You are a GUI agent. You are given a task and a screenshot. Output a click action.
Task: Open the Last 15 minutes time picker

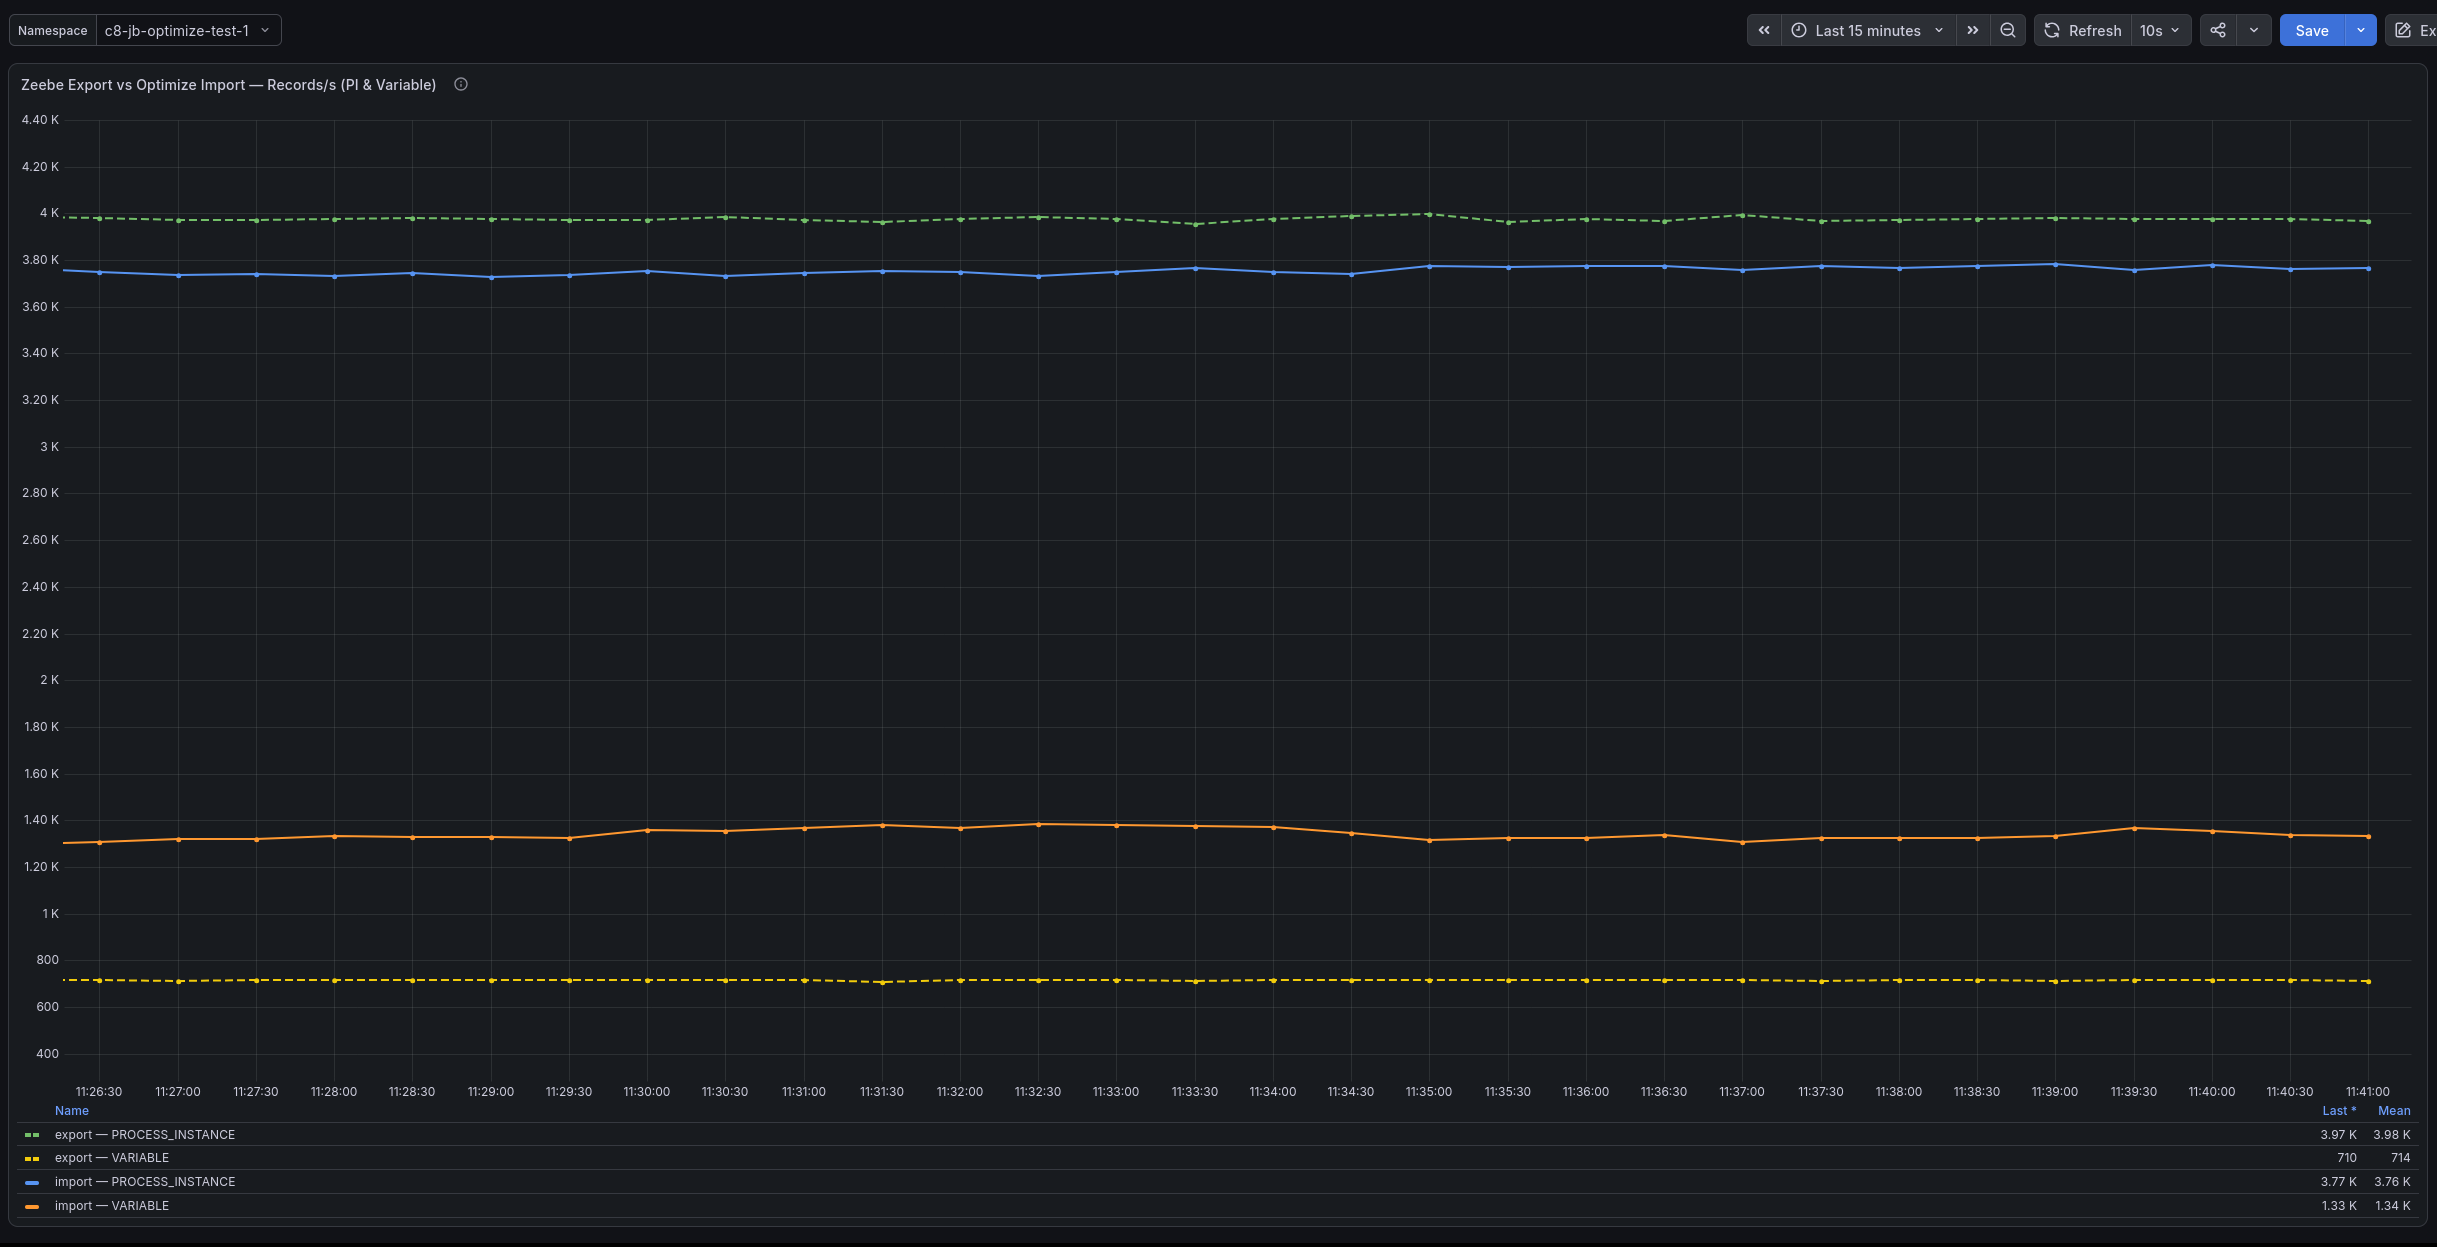(1867, 30)
